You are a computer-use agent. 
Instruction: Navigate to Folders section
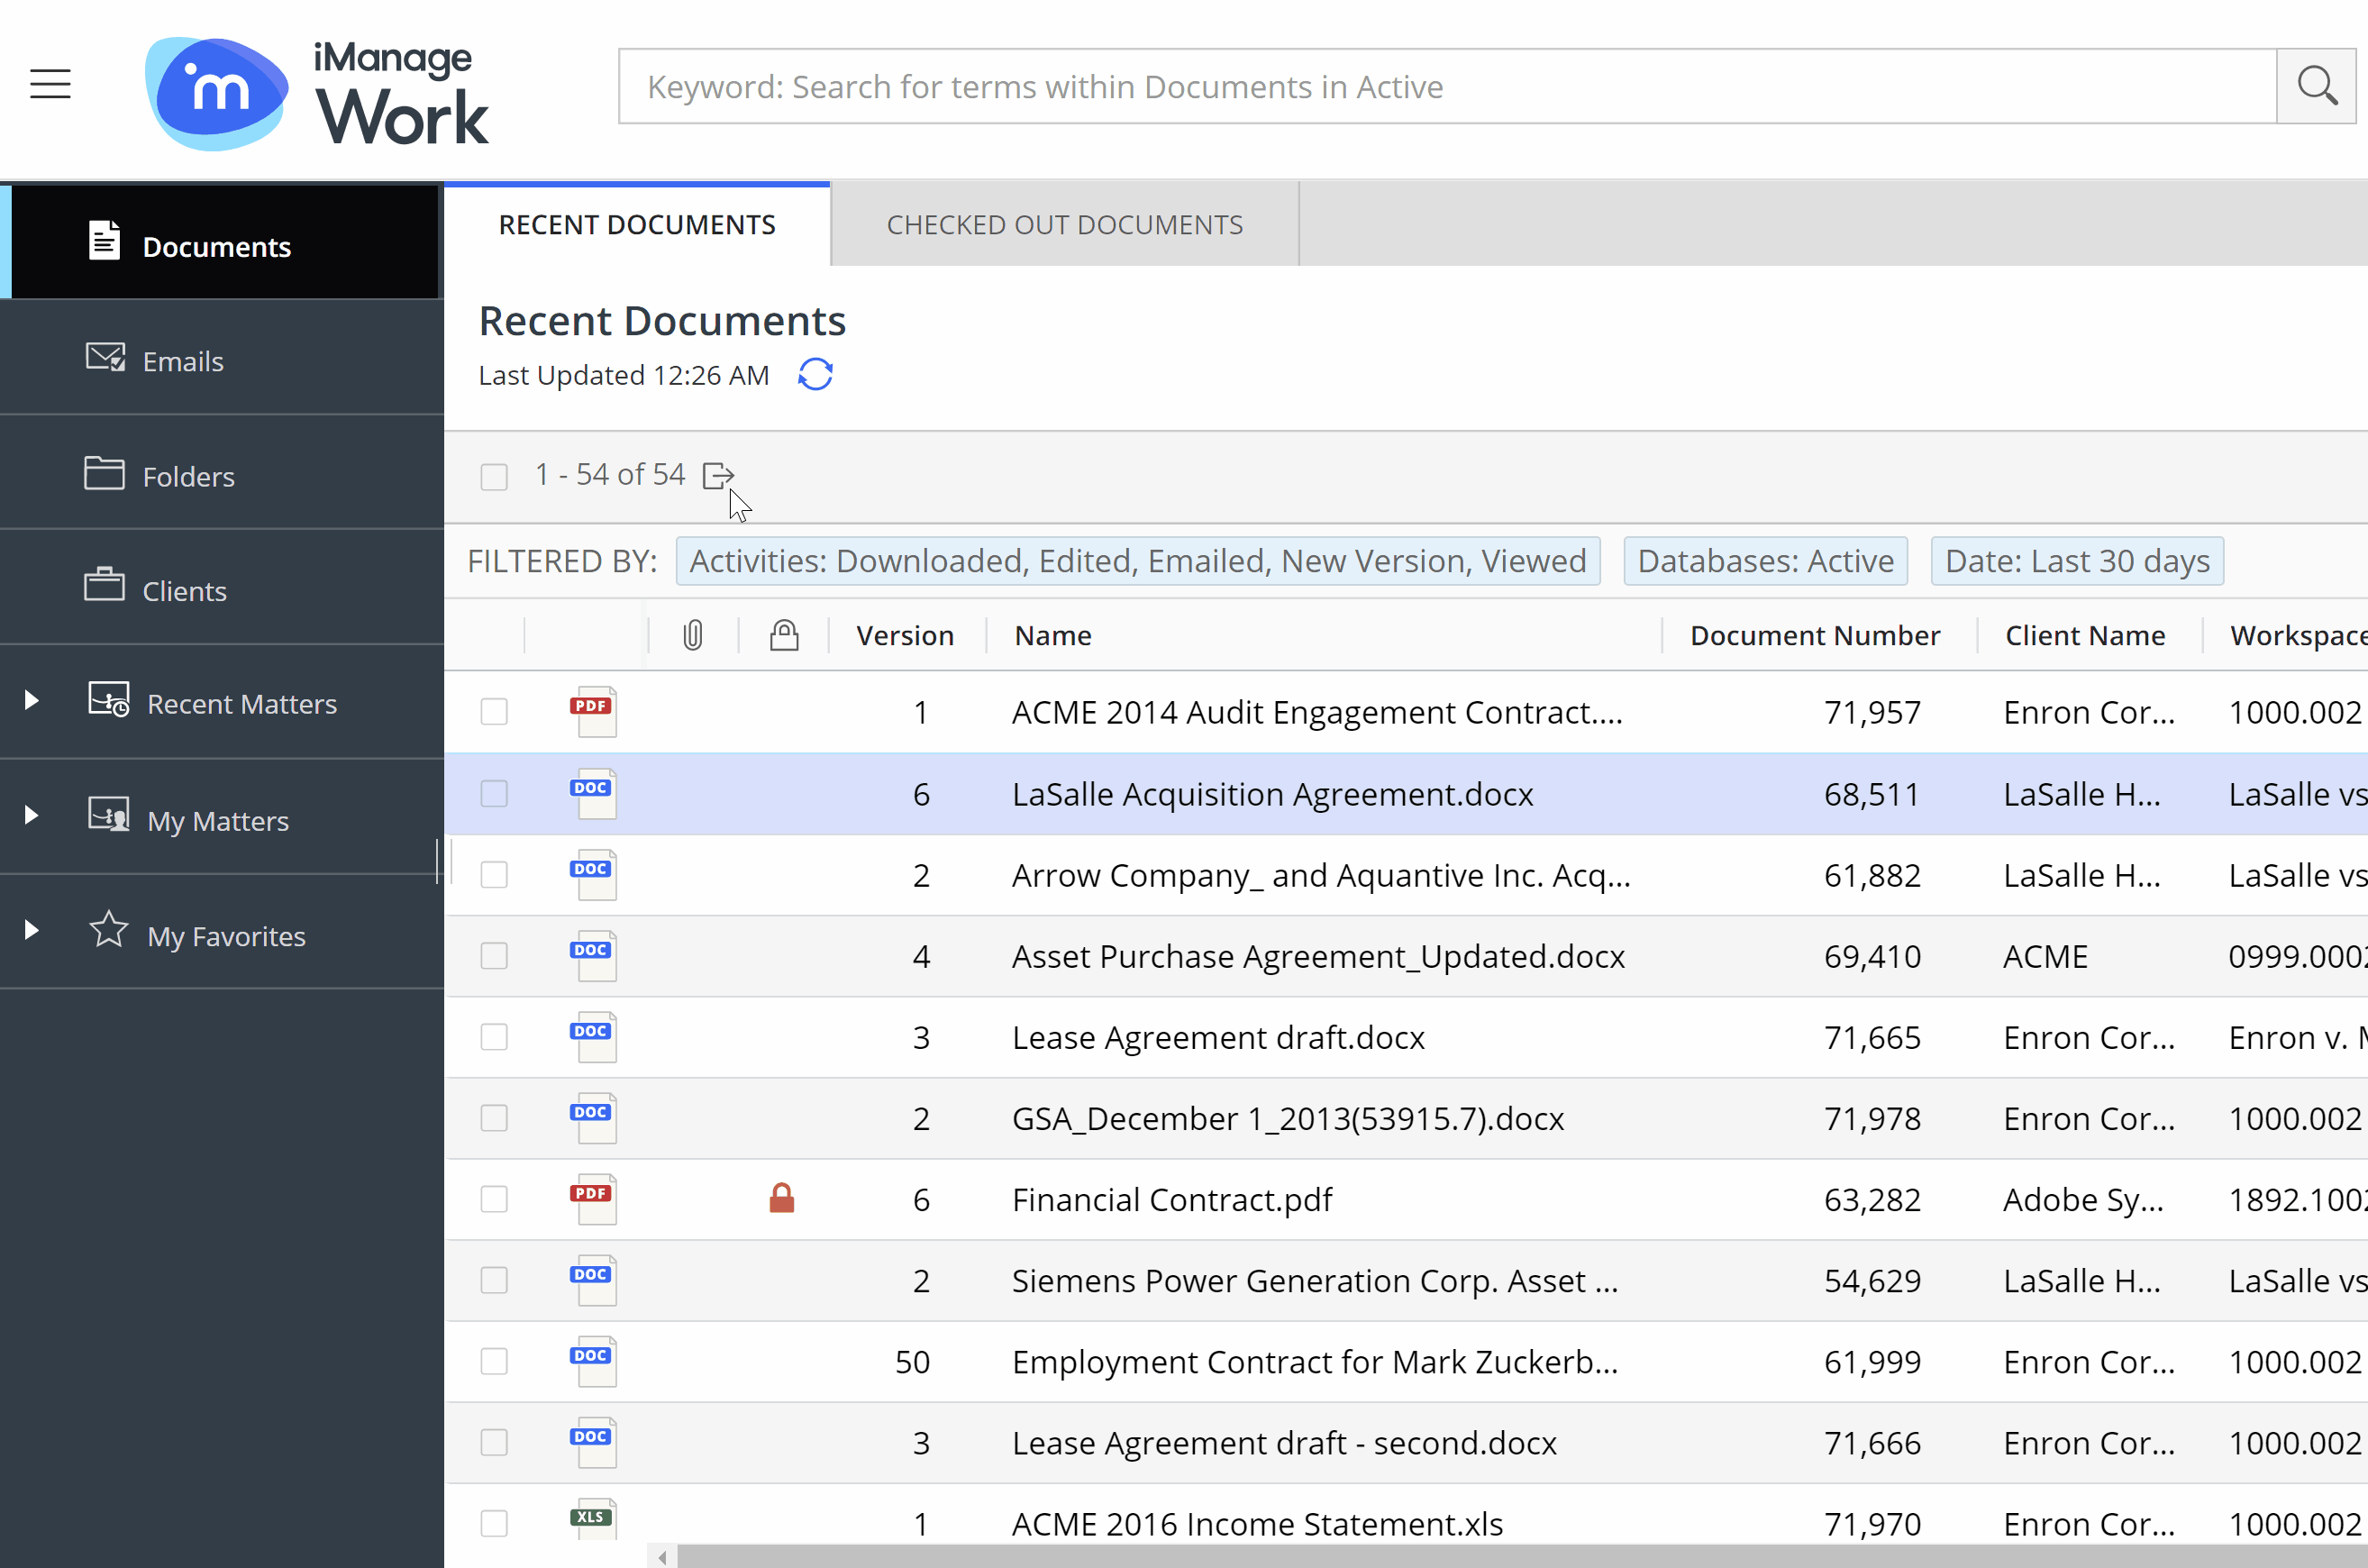point(187,476)
